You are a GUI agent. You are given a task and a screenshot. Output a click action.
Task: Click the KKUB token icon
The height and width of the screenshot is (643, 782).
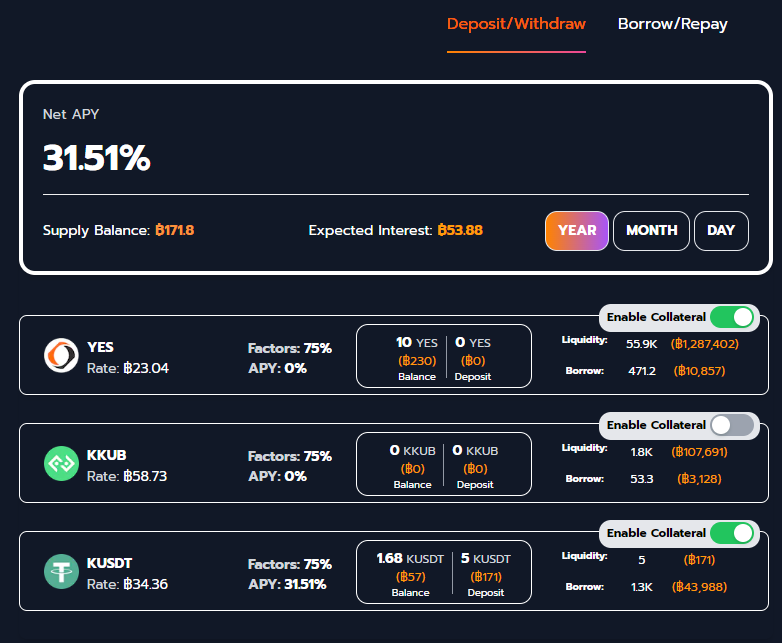pyautogui.click(x=61, y=463)
